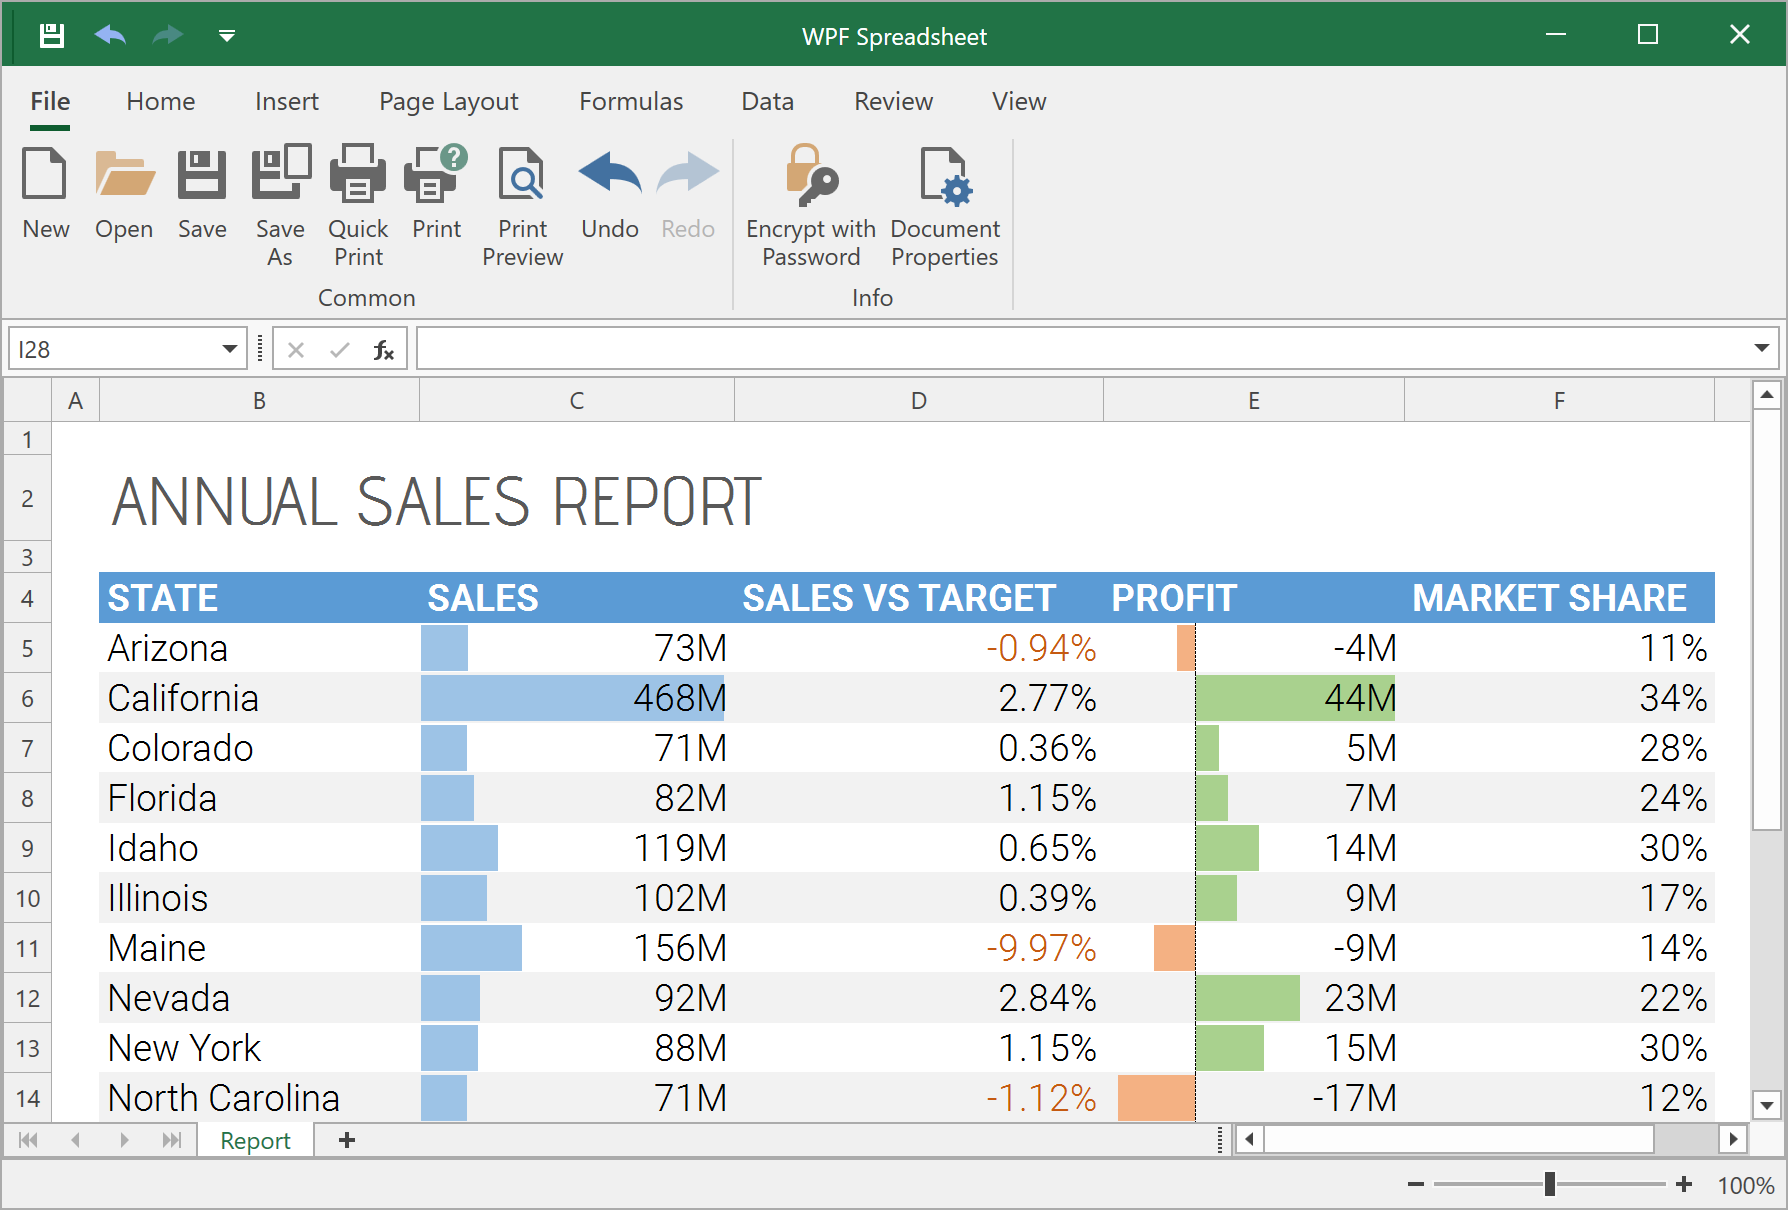
Task: Open the Page Layout tab
Action: point(448,102)
